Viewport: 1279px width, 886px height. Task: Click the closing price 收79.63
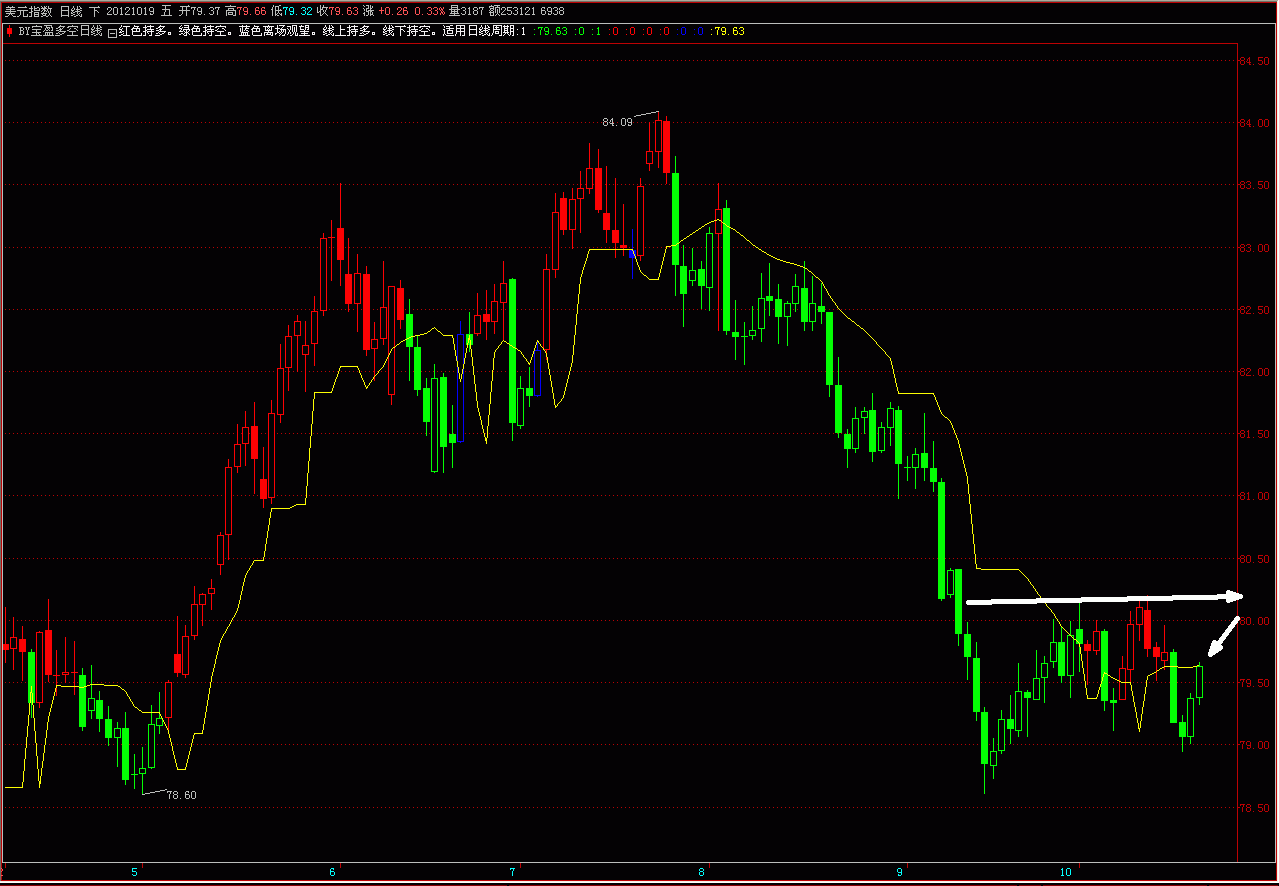pos(337,11)
